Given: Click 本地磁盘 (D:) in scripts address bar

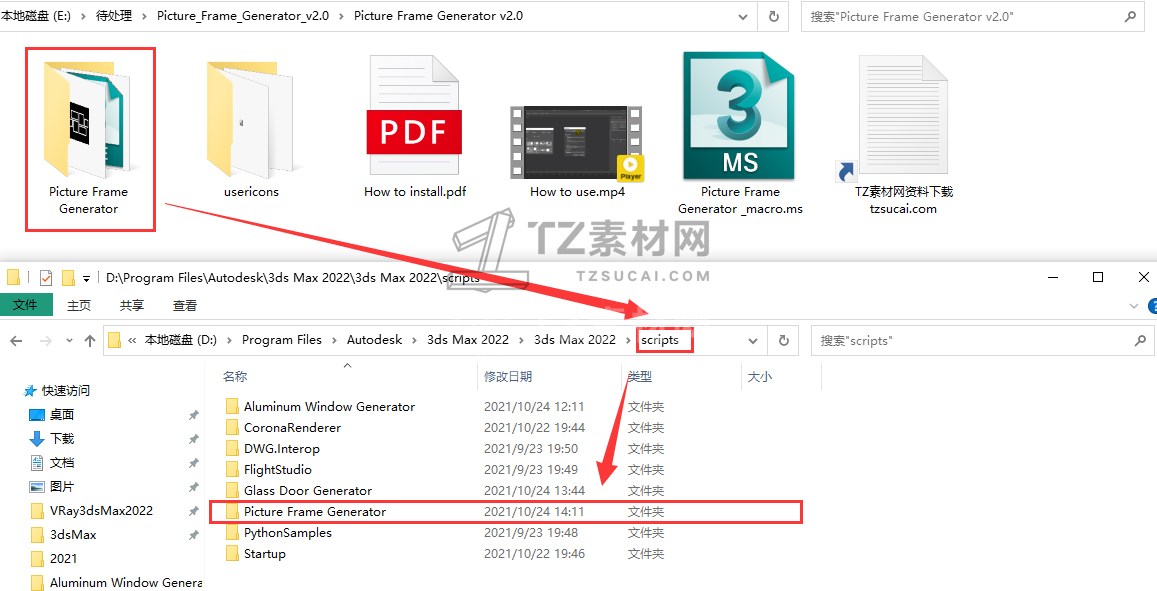Looking at the screenshot, I should click(181, 340).
